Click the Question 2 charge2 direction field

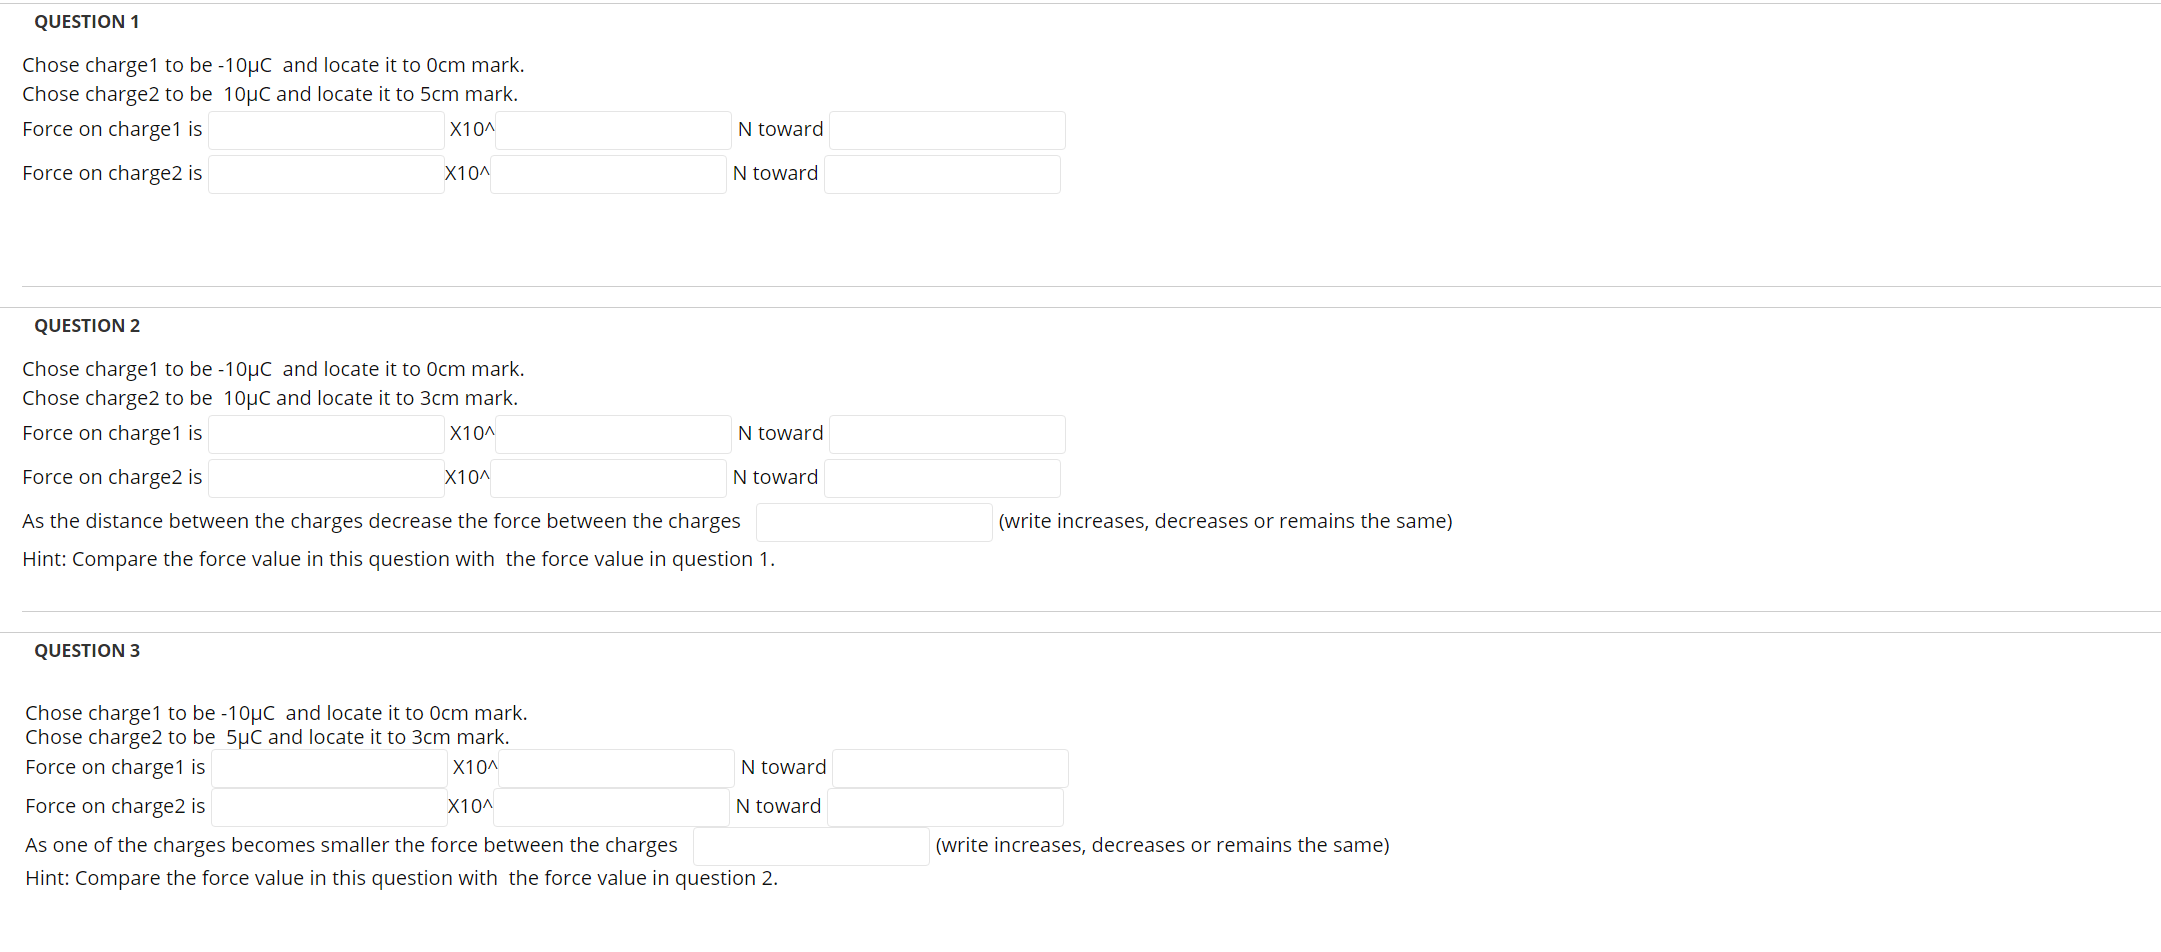click(941, 478)
